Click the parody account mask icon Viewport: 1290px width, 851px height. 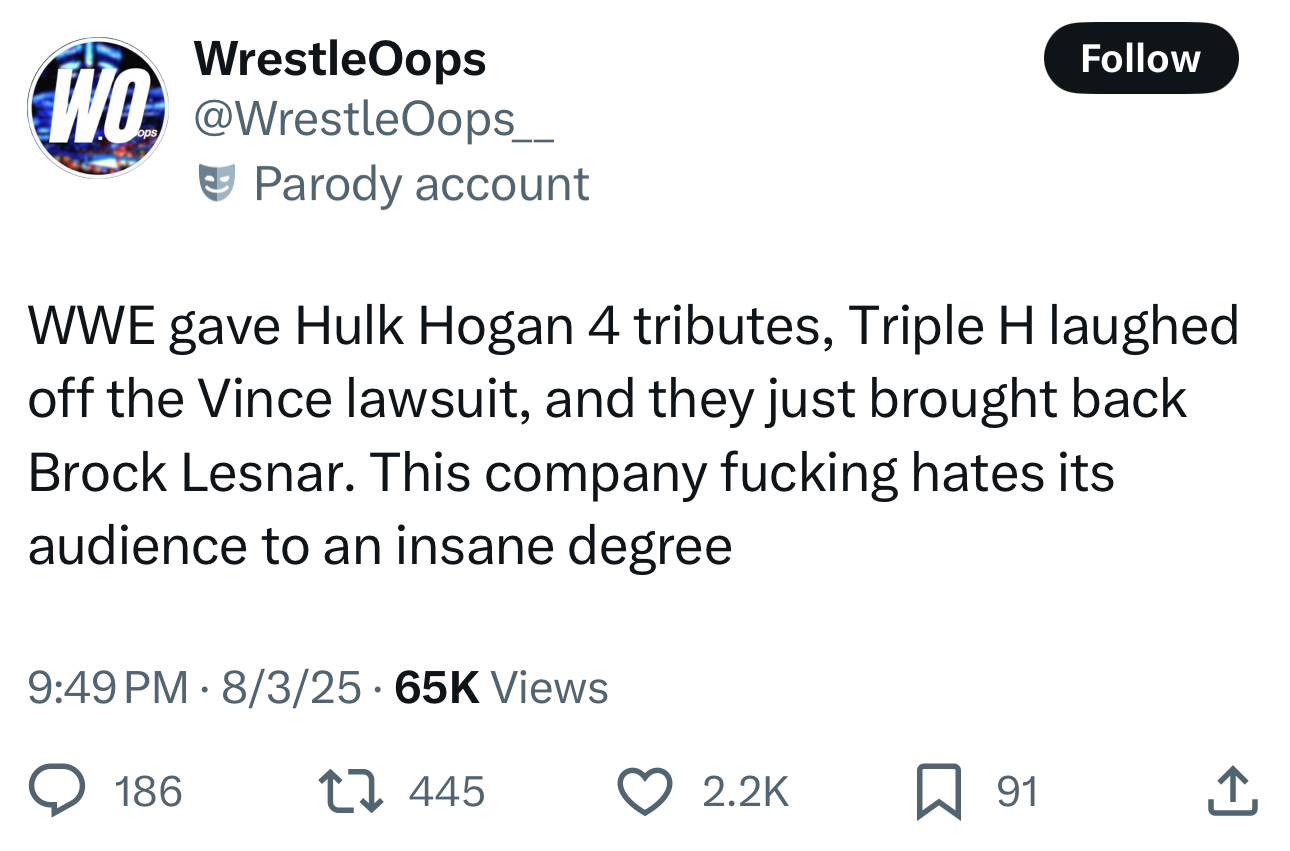(x=217, y=184)
